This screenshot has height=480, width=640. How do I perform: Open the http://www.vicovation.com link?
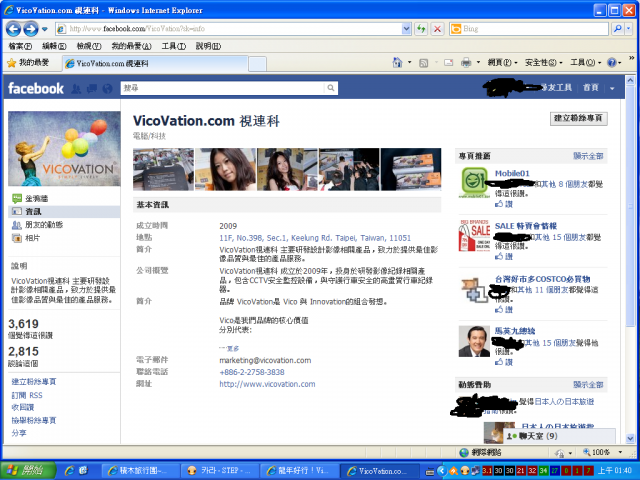[x=267, y=384]
